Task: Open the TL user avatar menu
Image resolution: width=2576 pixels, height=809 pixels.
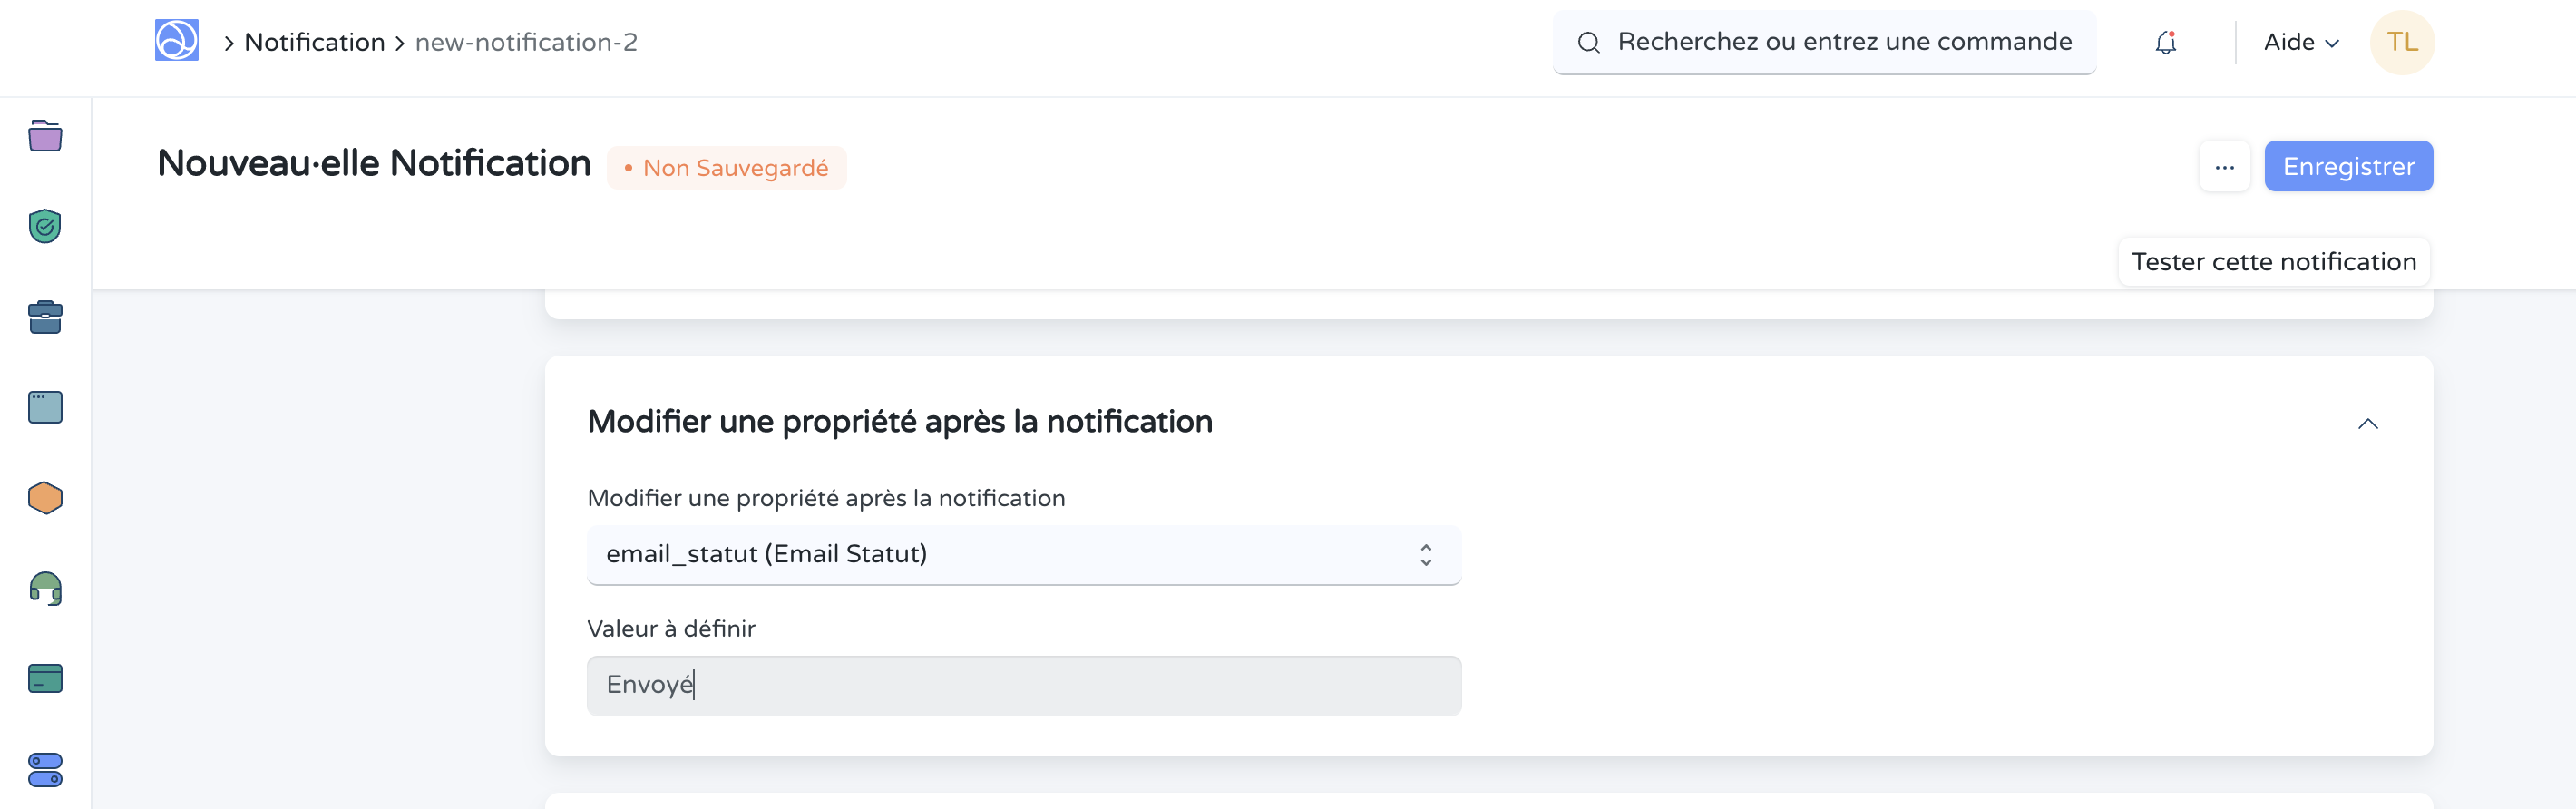Action: coord(2401,42)
